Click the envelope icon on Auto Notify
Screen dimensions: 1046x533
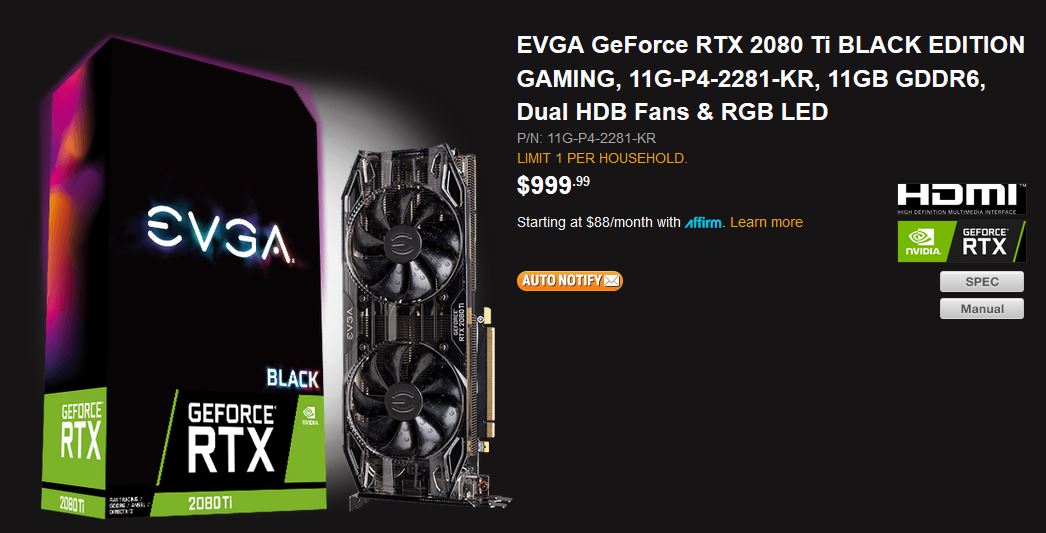click(x=612, y=281)
